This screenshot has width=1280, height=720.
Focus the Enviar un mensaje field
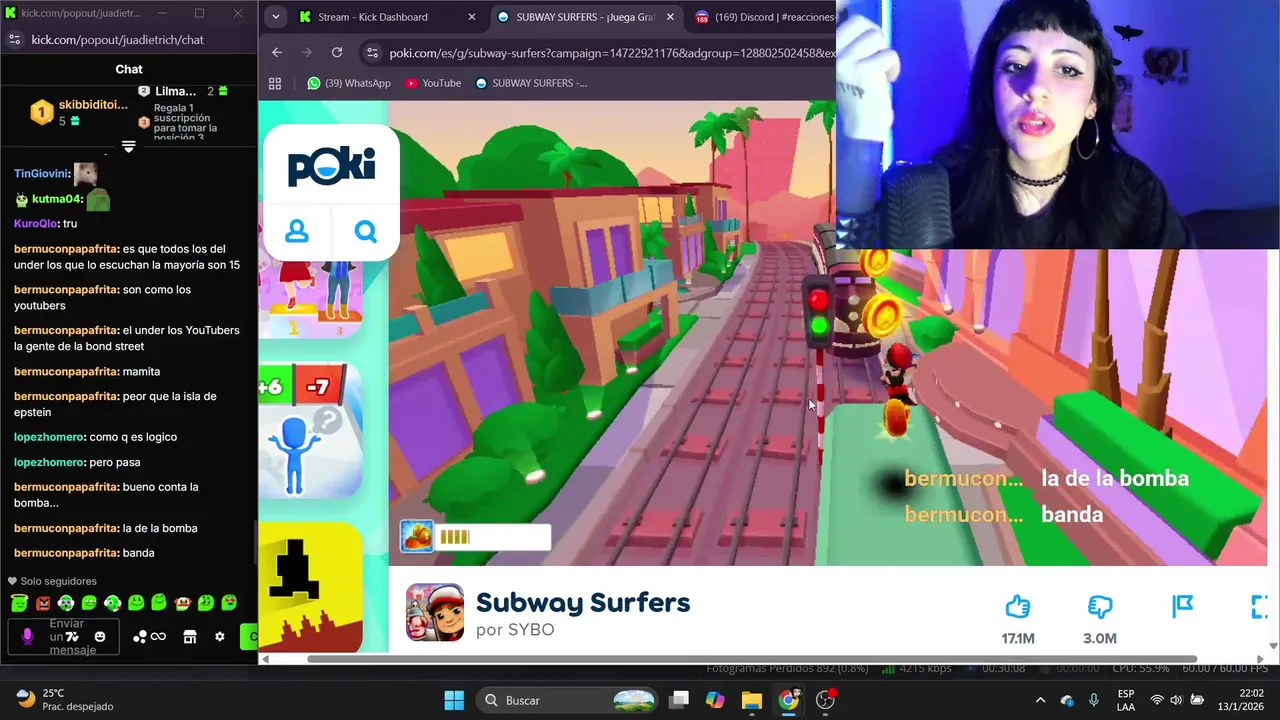63,637
